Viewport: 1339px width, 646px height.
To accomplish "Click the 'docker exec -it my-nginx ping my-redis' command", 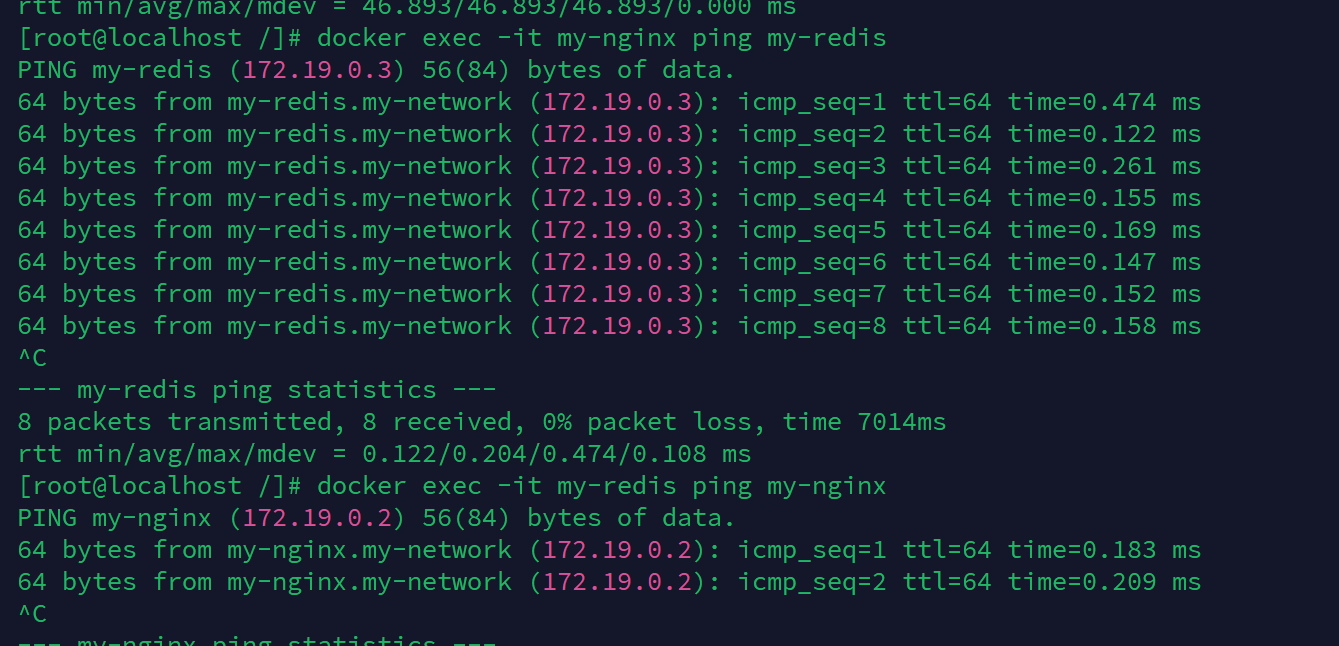I will [x=601, y=39].
